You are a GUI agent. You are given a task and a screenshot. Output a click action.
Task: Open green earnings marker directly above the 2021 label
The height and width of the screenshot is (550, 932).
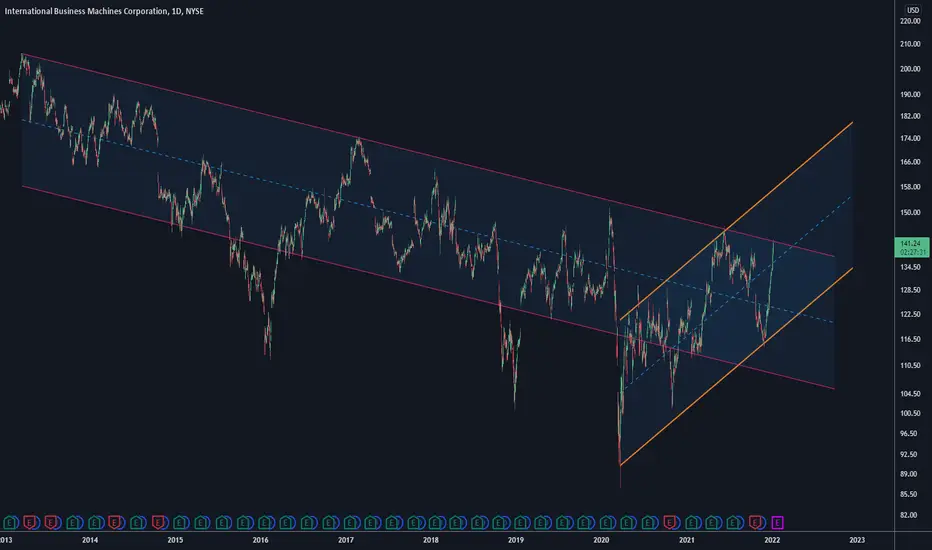[691, 523]
